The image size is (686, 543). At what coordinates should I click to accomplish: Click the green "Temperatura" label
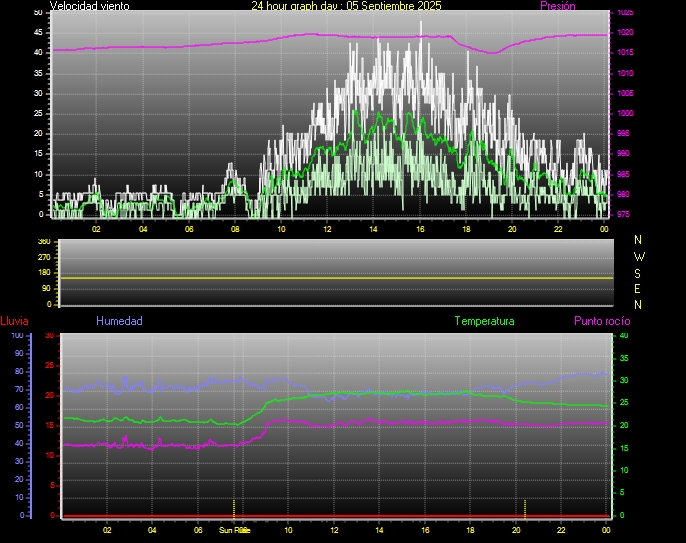coord(484,321)
